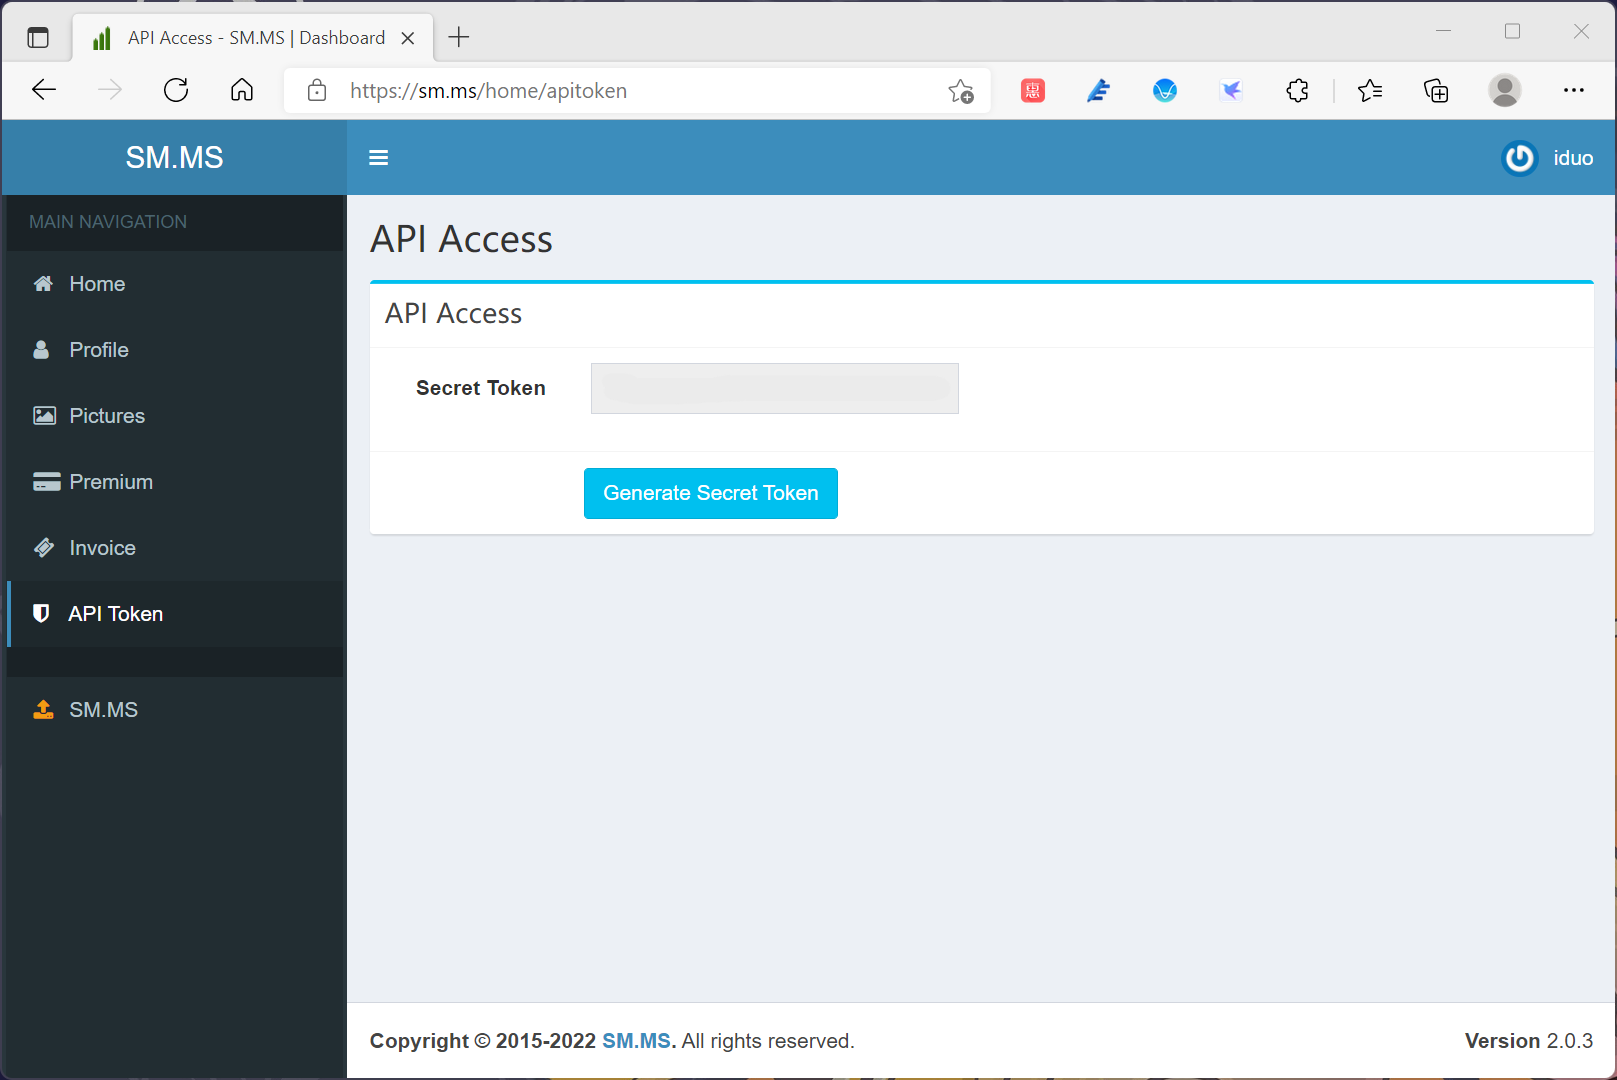Maximize the browser window
Image resolution: width=1617 pixels, height=1080 pixels.
point(1512,31)
